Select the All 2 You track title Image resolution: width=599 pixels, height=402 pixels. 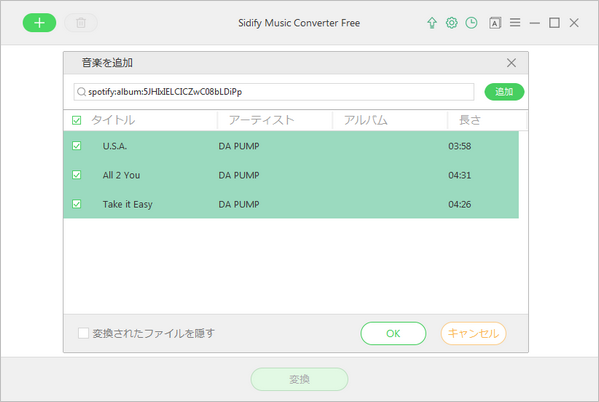[121, 175]
